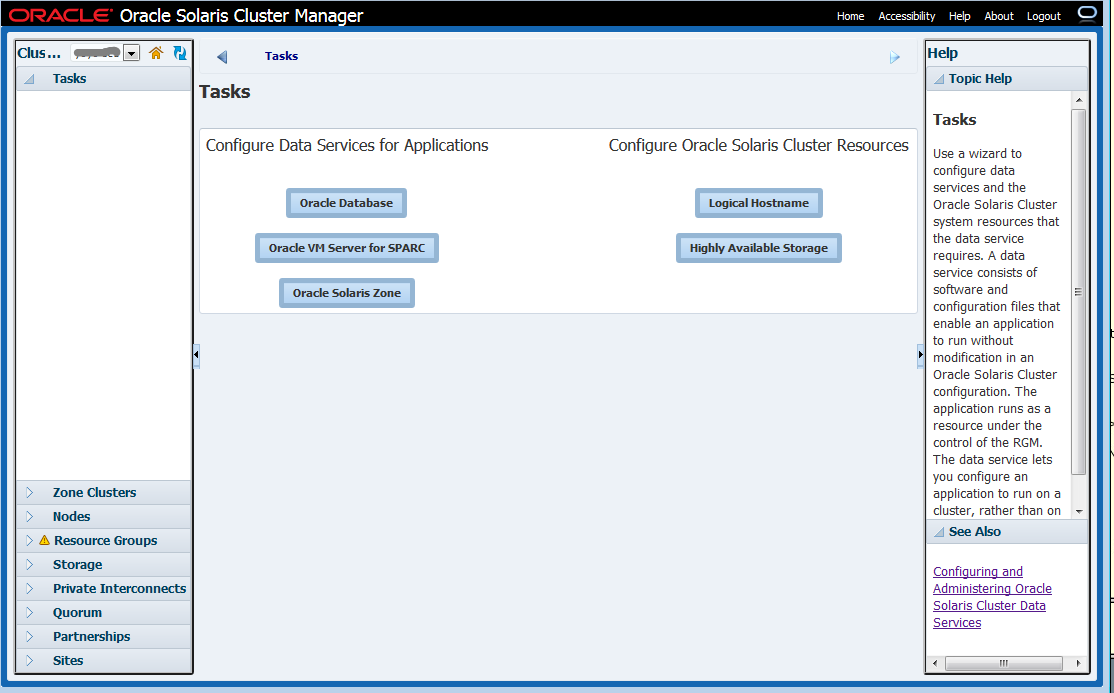Image resolution: width=1114 pixels, height=693 pixels.
Task: Click Help panel horizontal scrollbar thumb
Action: coord(1003,663)
